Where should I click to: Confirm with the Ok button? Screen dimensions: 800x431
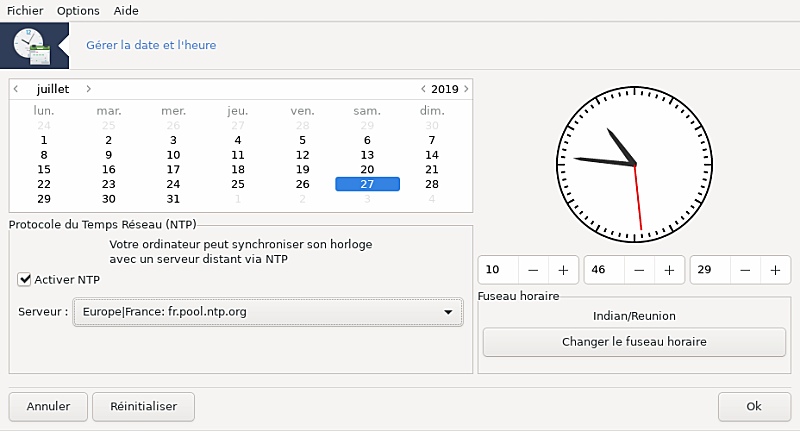coord(754,406)
